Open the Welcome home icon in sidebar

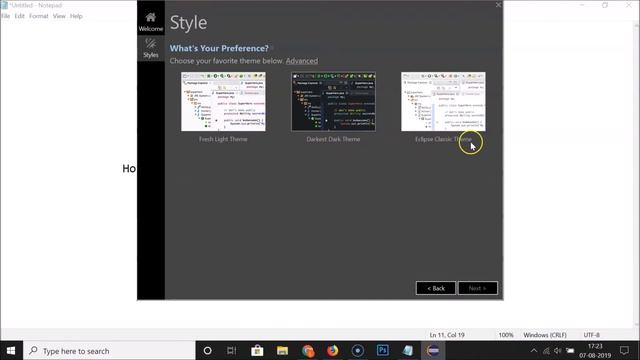(151, 22)
